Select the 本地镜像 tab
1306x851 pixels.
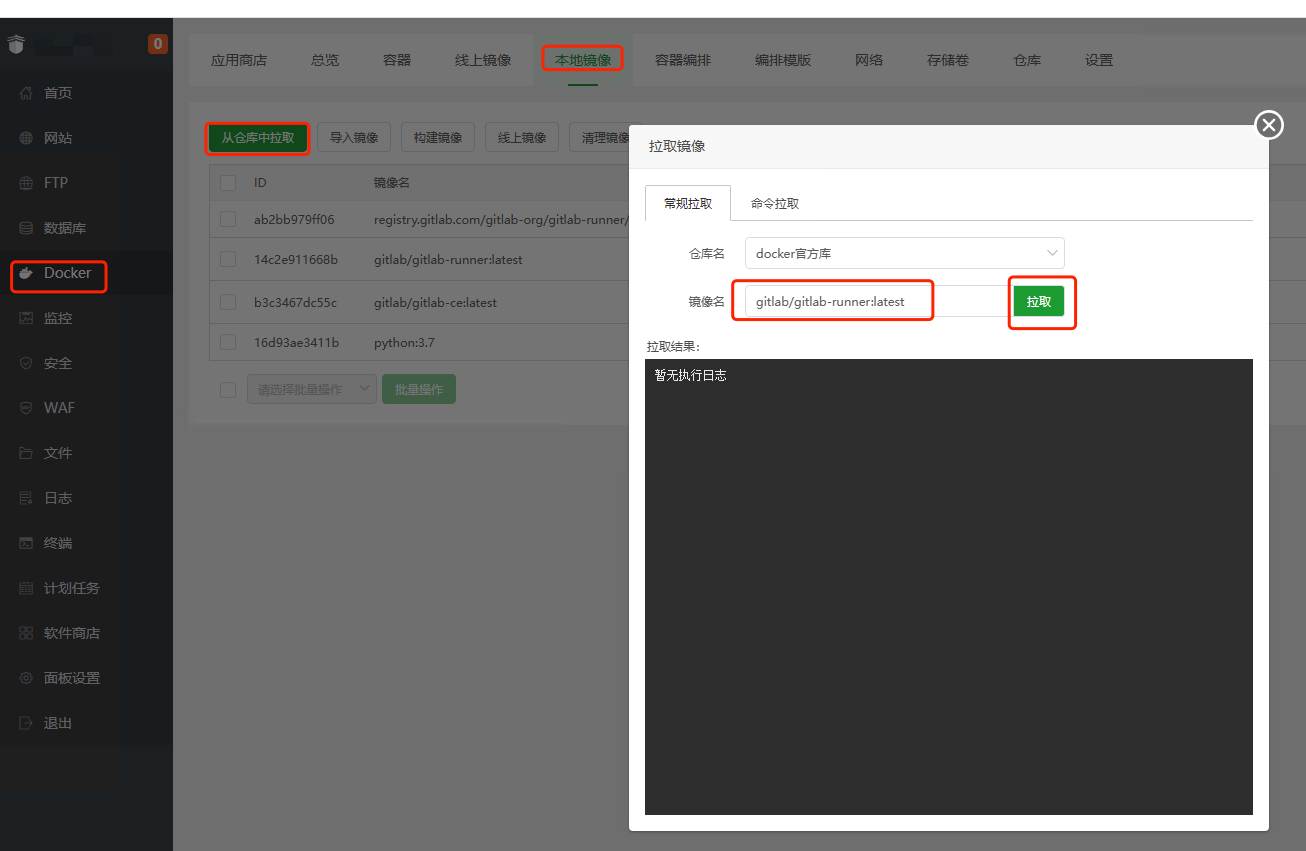point(583,60)
